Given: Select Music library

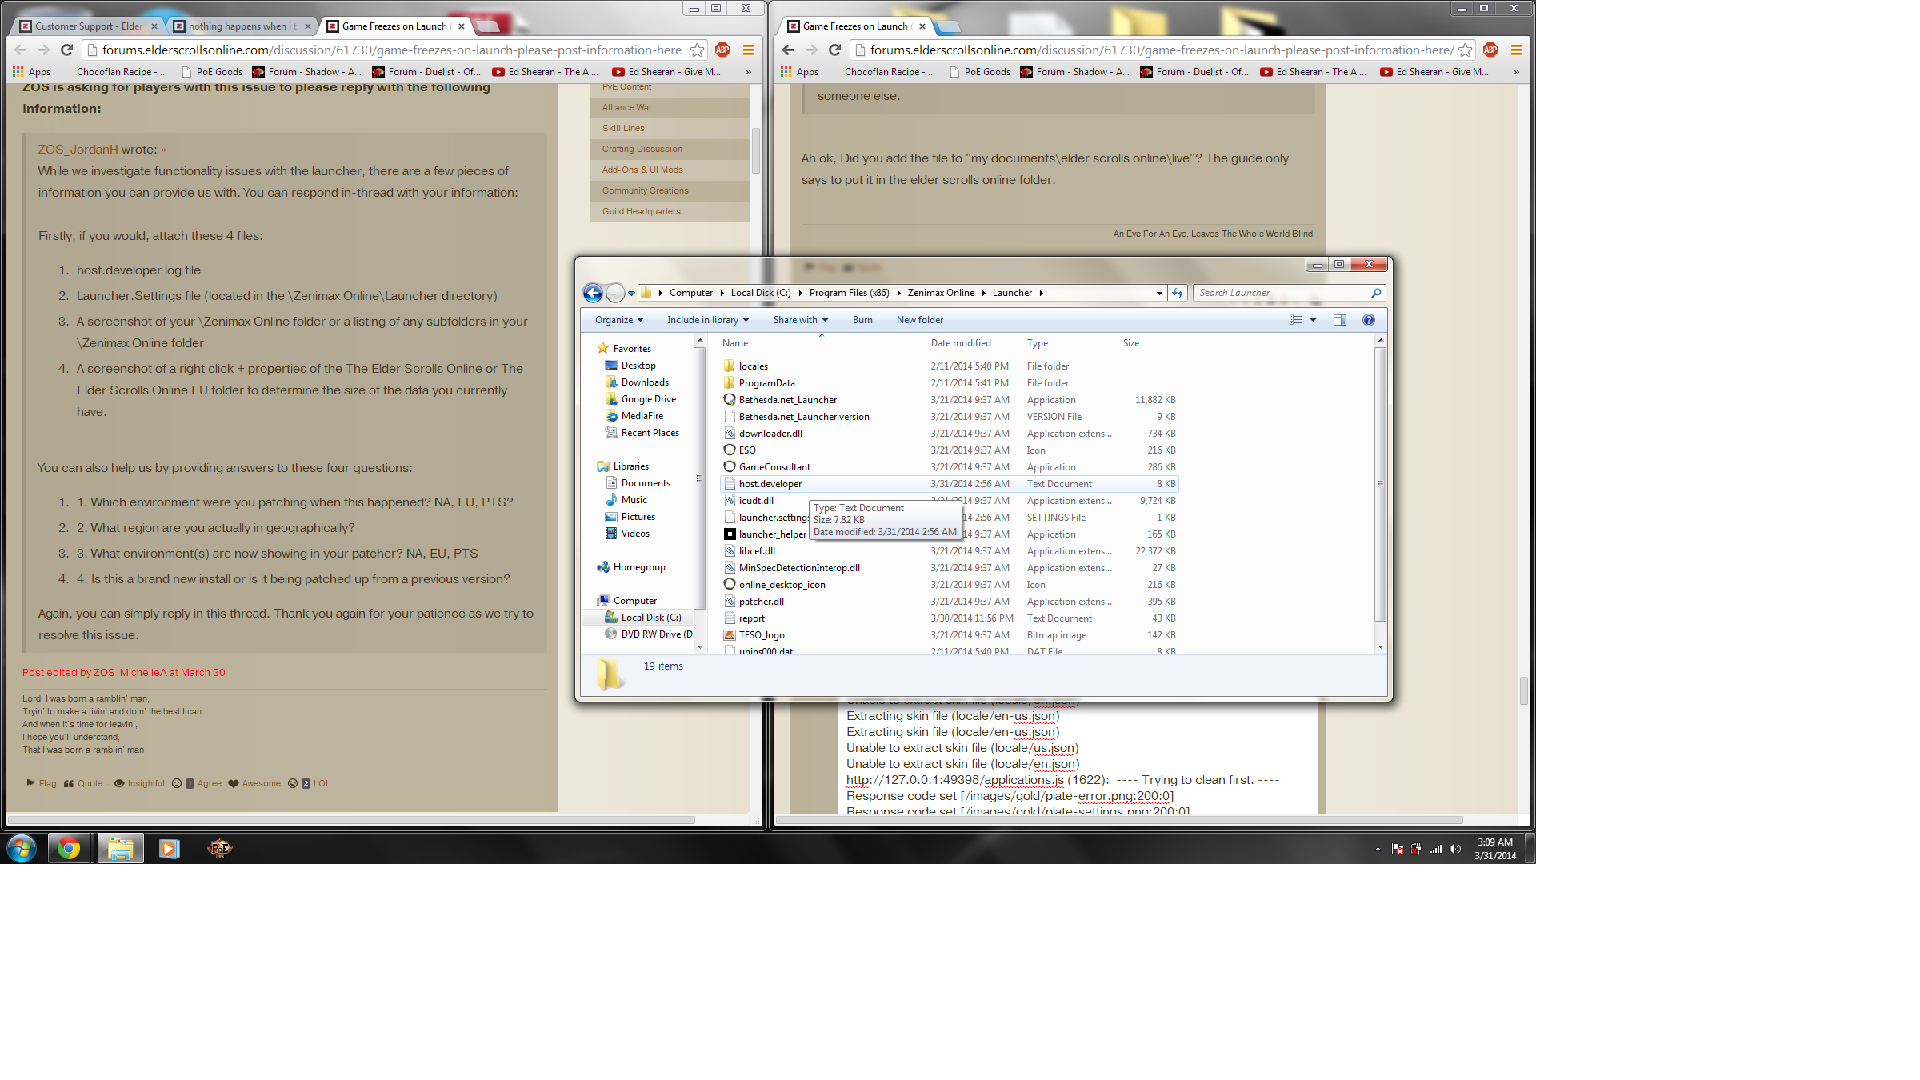Looking at the screenshot, I should [634, 500].
